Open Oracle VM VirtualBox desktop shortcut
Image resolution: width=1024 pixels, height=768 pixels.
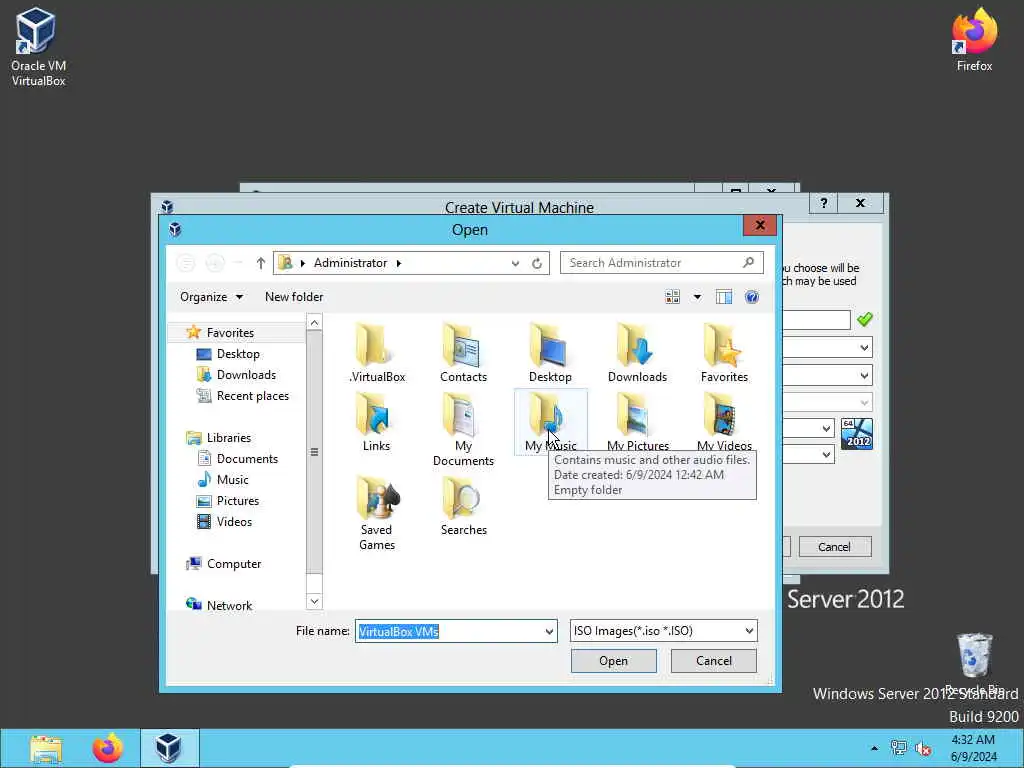[x=38, y=47]
